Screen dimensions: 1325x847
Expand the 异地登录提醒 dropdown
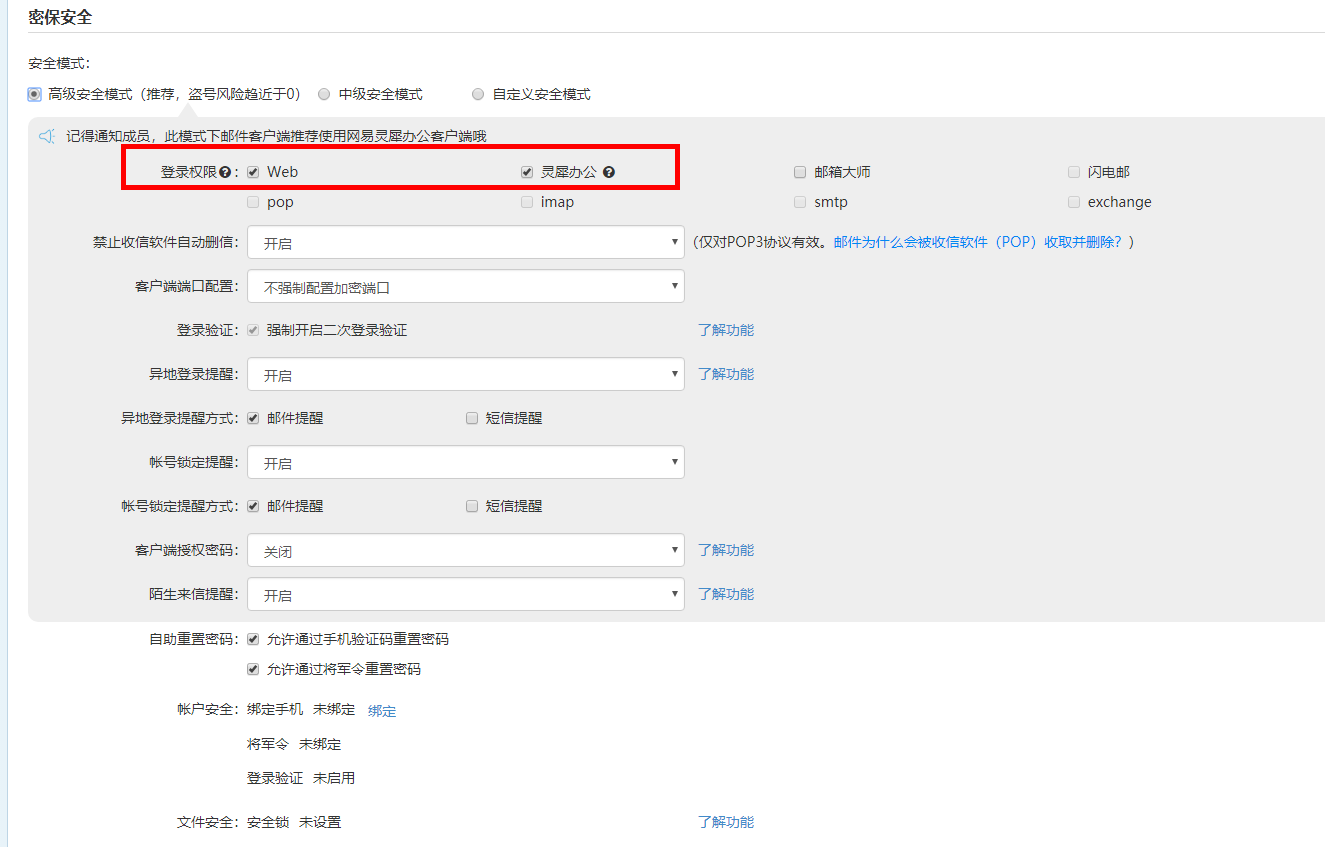click(465, 375)
